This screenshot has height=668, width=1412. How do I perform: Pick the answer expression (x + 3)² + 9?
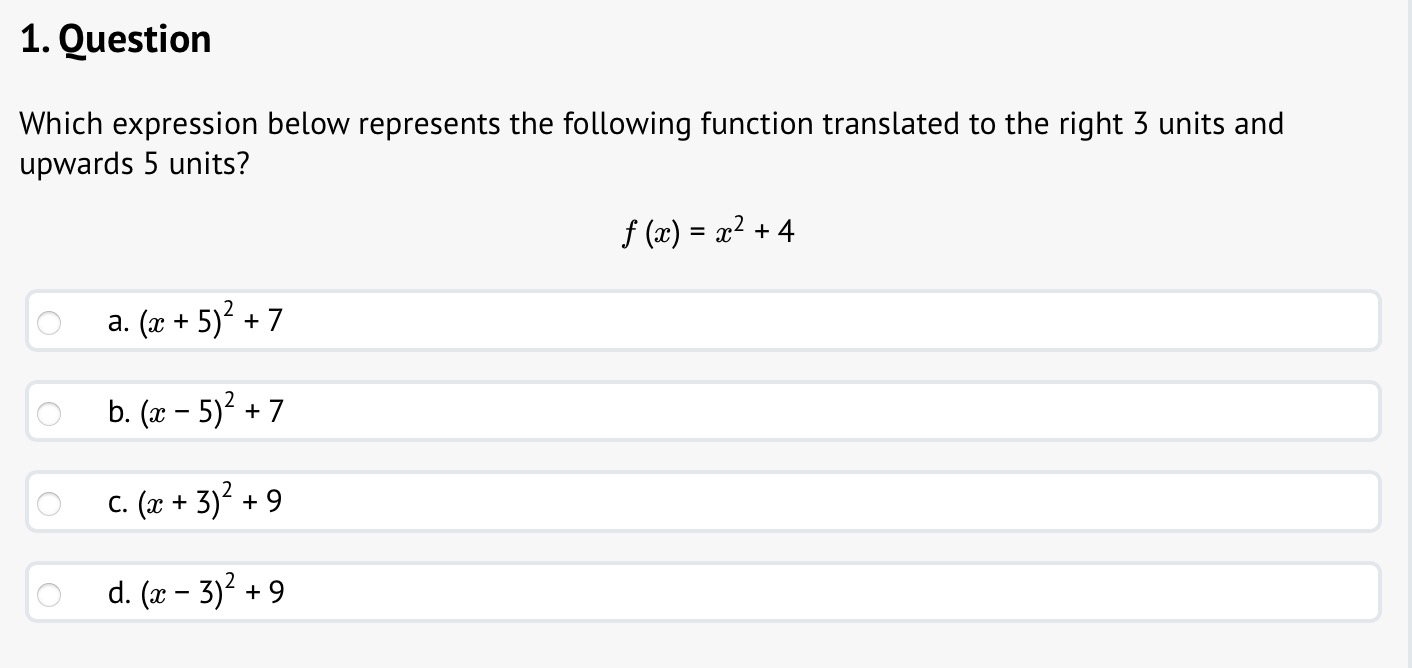coord(211,500)
